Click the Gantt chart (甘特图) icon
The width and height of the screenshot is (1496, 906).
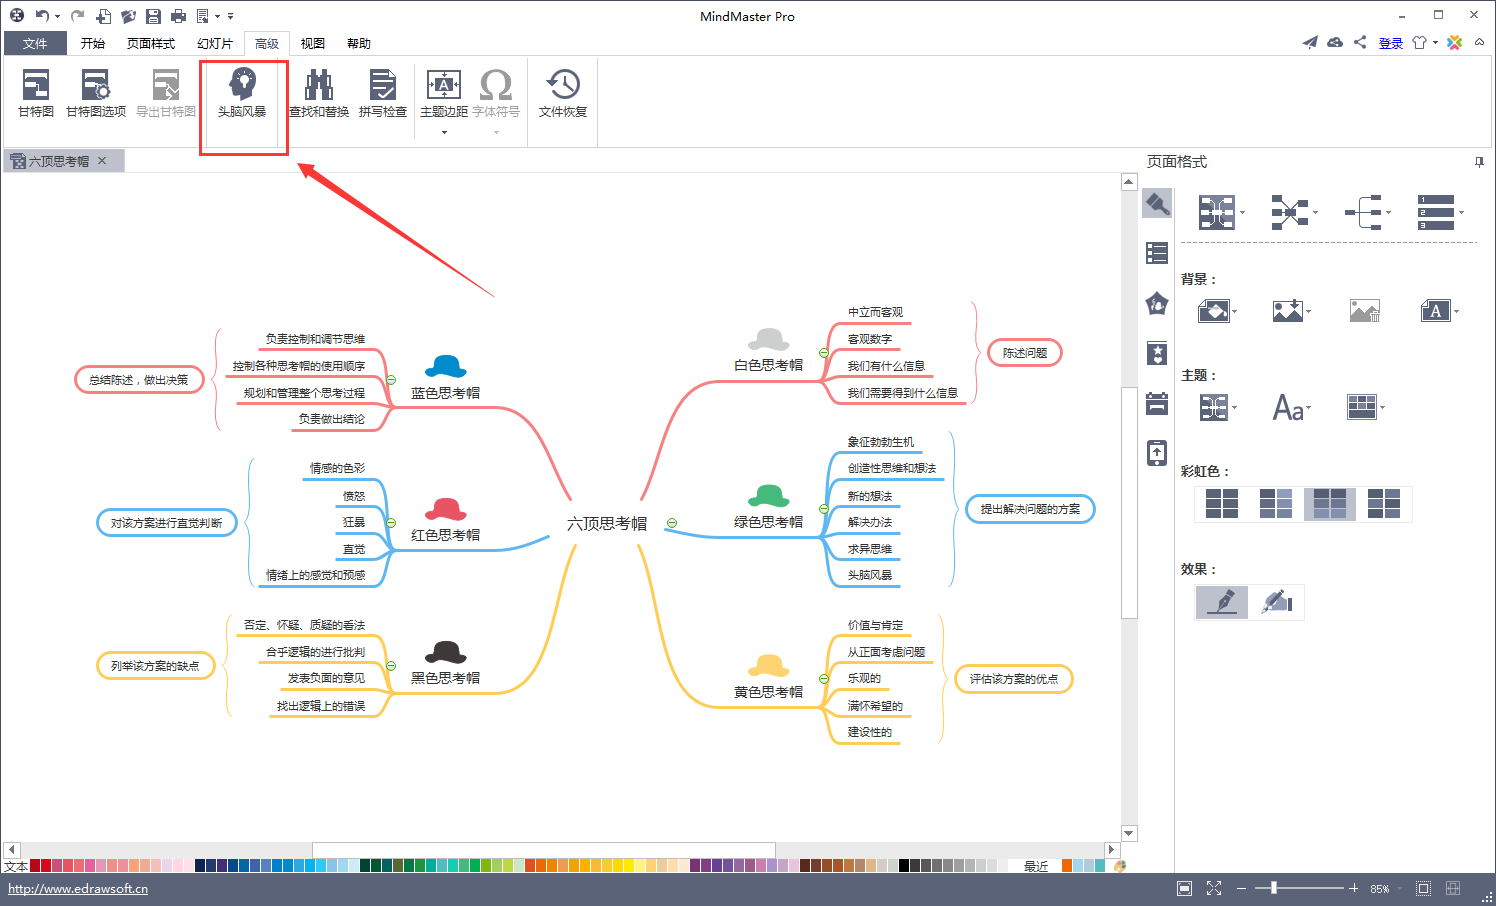tap(36, 93)
